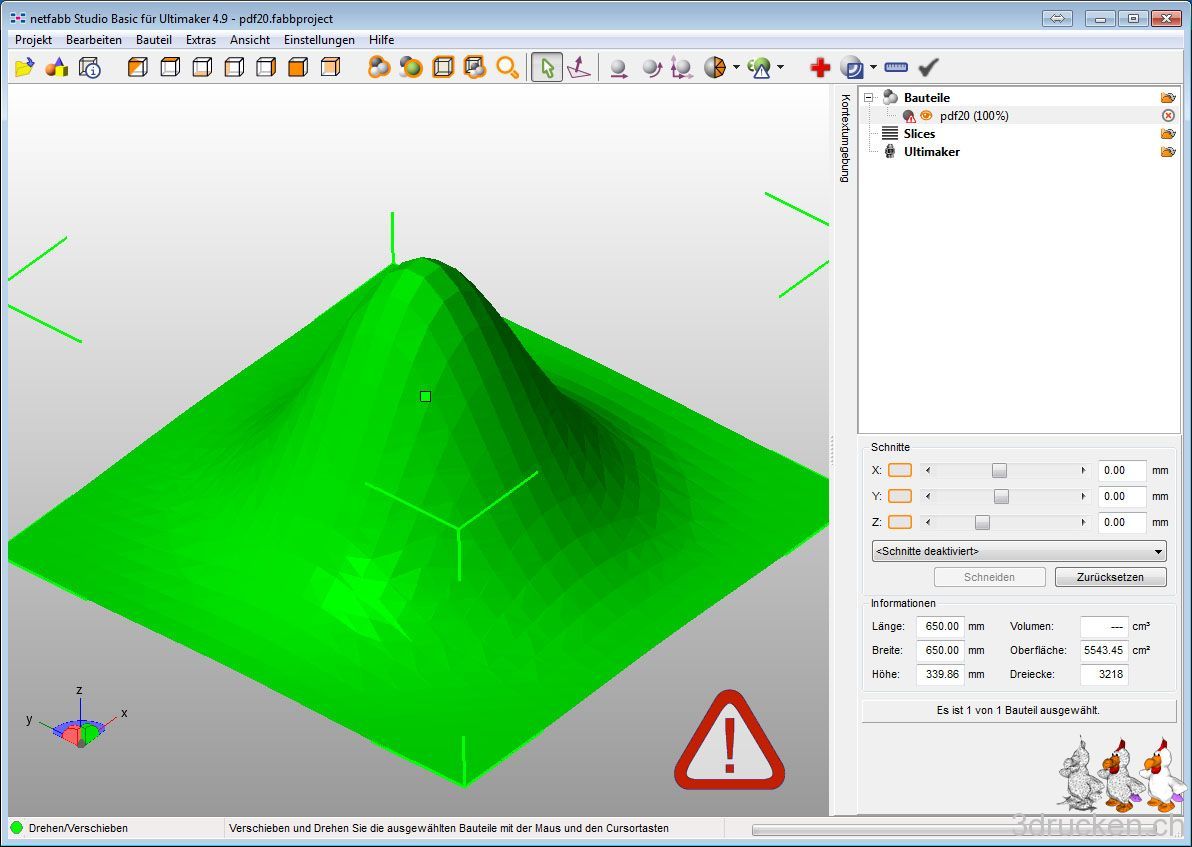Click the add part primitives icon
Image resolution: width=1192 pixels, height=847 pixels.
[57, 68]
